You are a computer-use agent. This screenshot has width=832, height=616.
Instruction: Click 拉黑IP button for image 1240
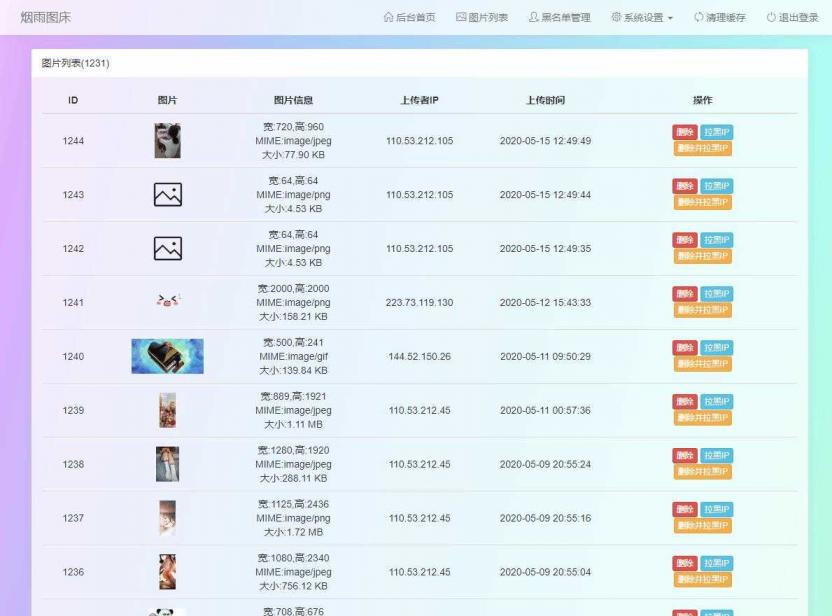click(717, 346)
